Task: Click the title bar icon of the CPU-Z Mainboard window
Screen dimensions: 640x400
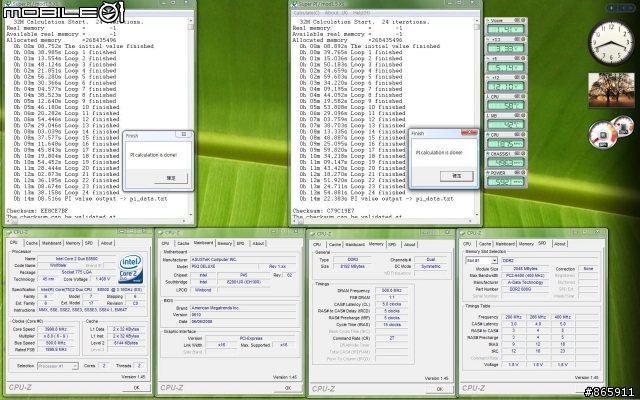Action: point(161,233)
